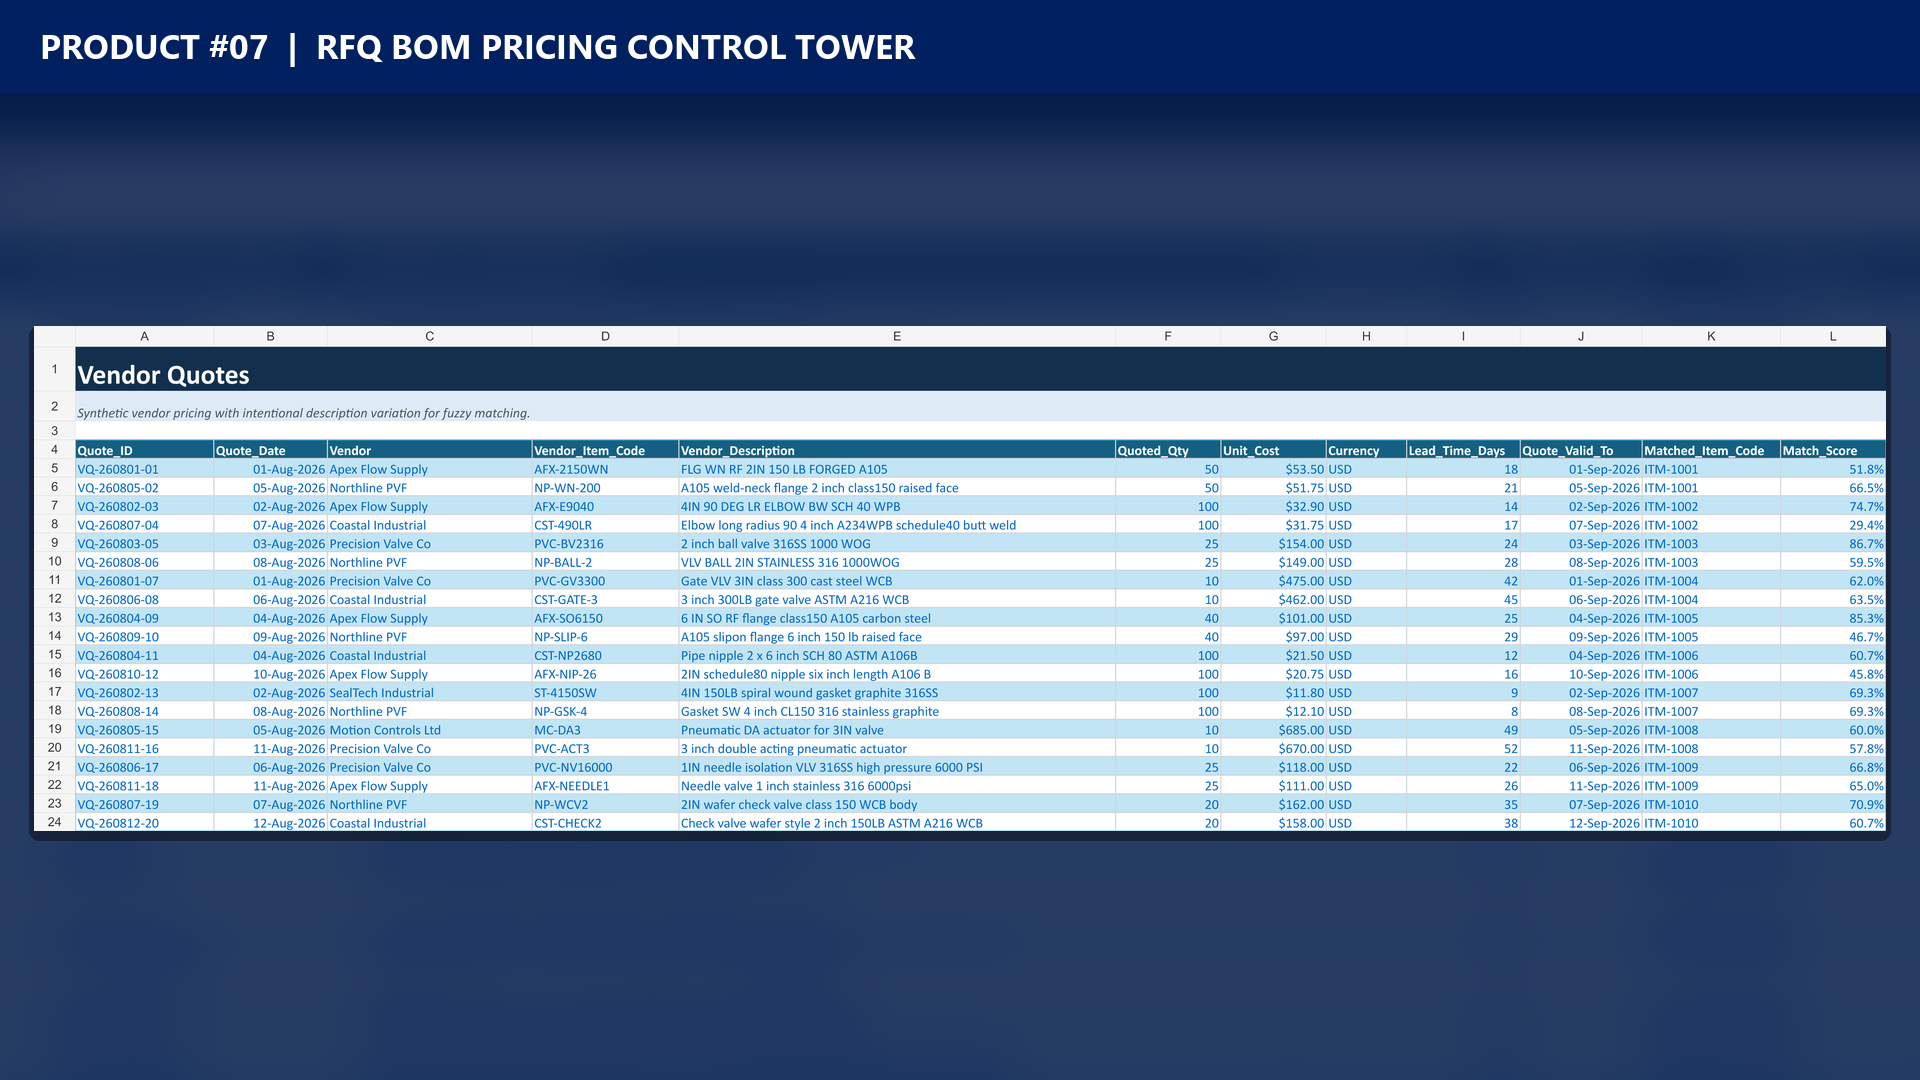Click the Vendor_Description header cell

(x=896, y=450)
